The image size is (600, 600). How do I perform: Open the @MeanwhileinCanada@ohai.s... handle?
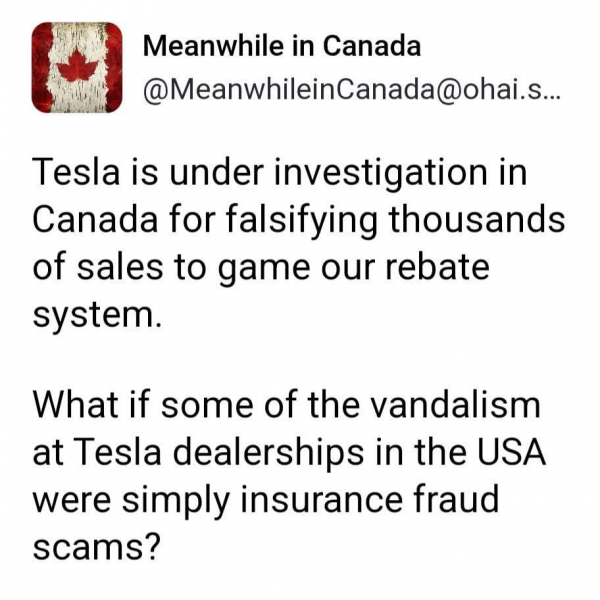pos(351,91)
